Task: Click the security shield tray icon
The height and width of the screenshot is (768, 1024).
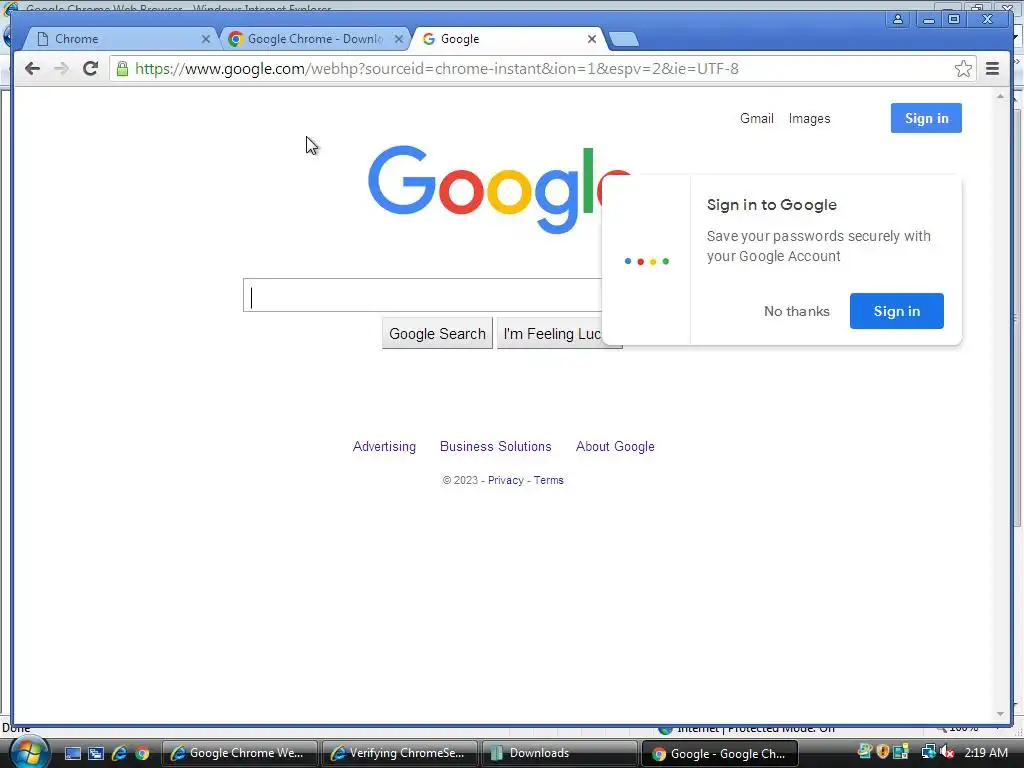Action: (x=883, y=752)
